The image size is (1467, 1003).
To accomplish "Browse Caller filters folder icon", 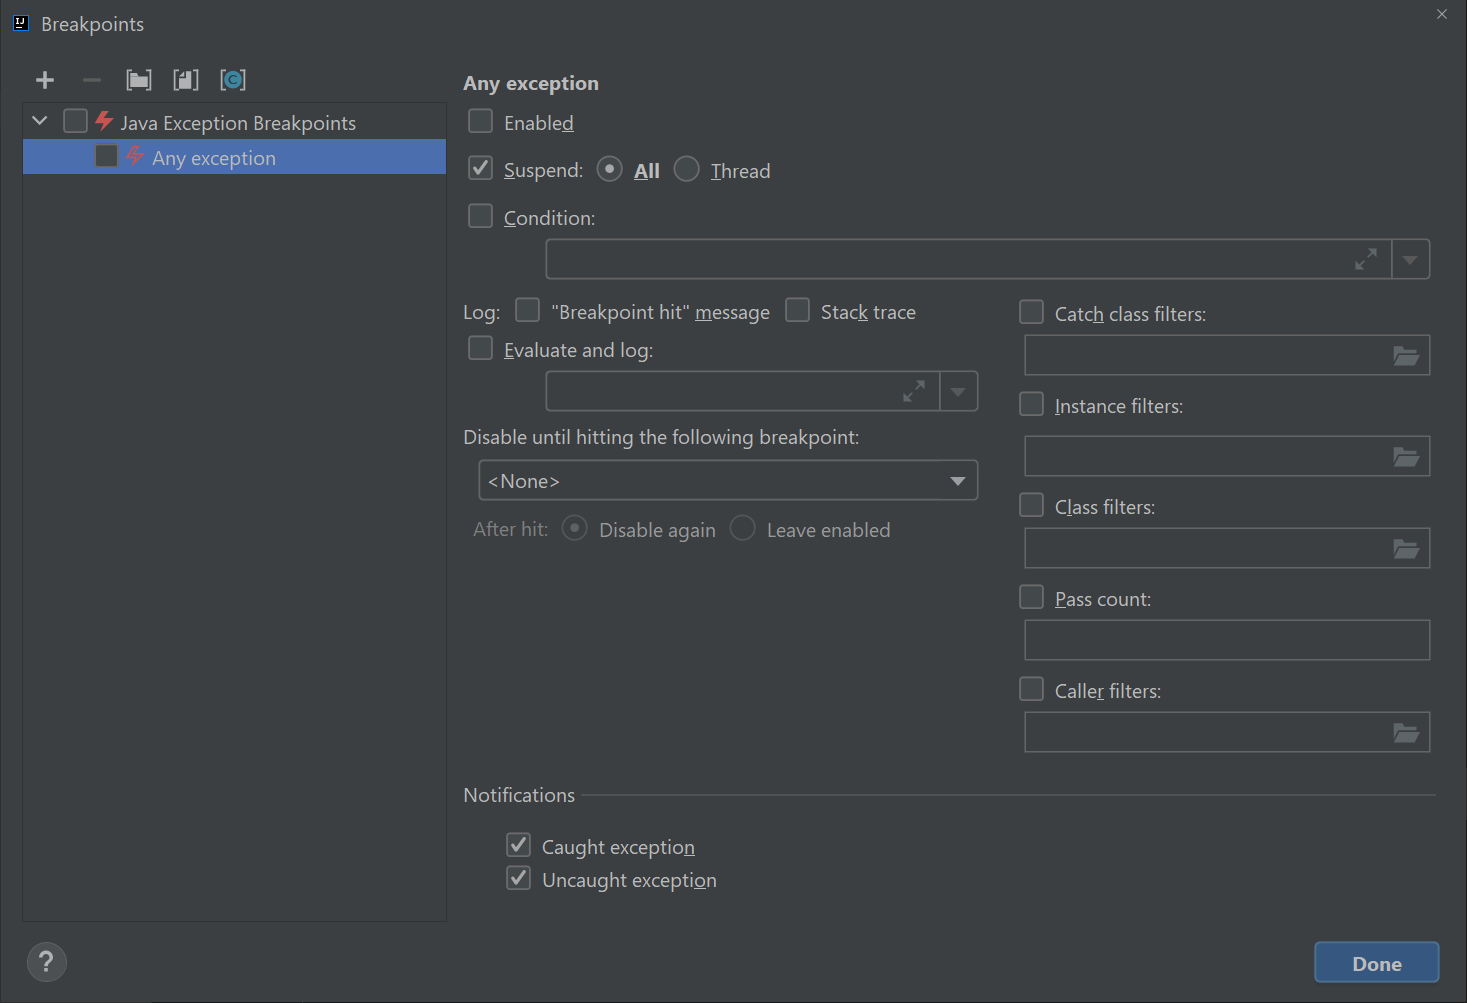I will coord(1405,733).
